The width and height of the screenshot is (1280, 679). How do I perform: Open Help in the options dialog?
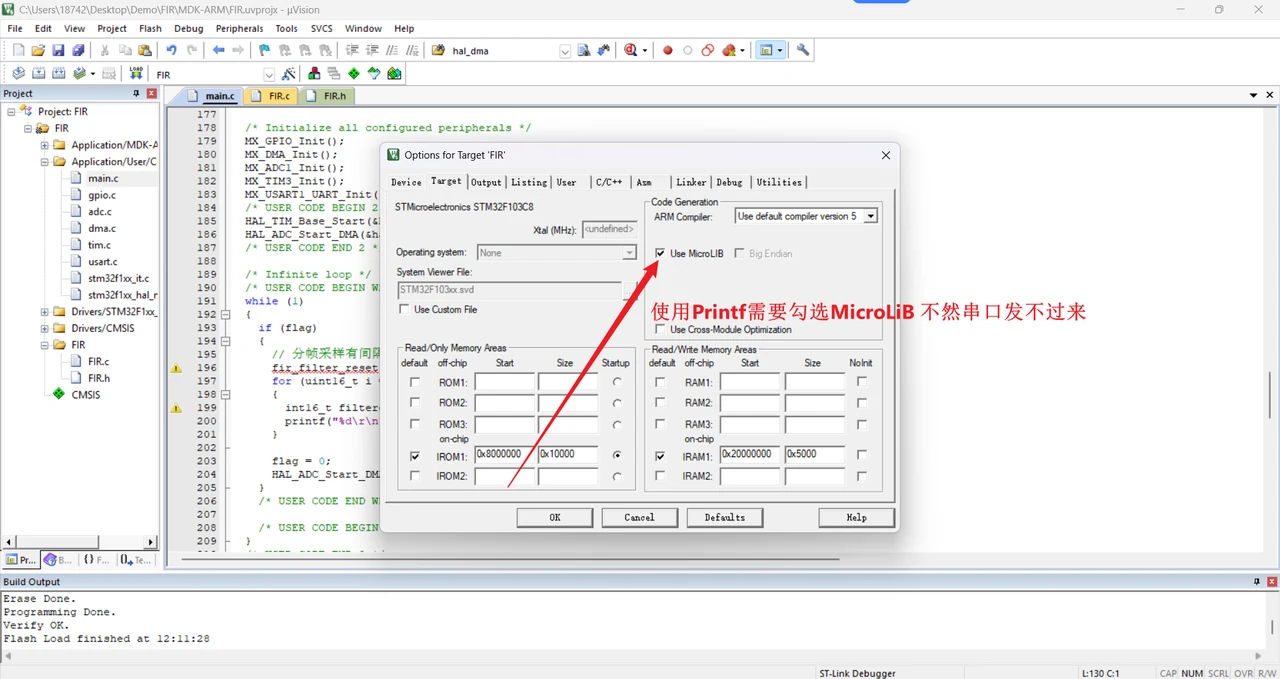pos(856,517)
